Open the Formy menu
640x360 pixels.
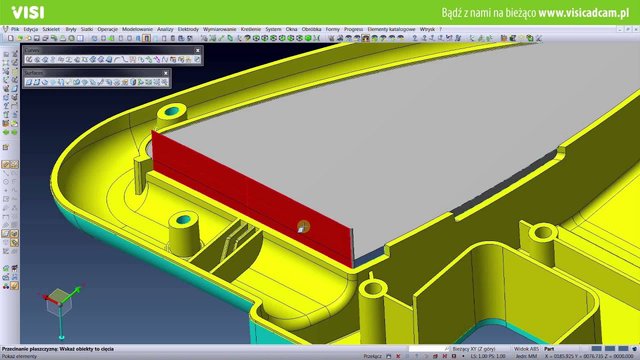click(x=333, y=29)
